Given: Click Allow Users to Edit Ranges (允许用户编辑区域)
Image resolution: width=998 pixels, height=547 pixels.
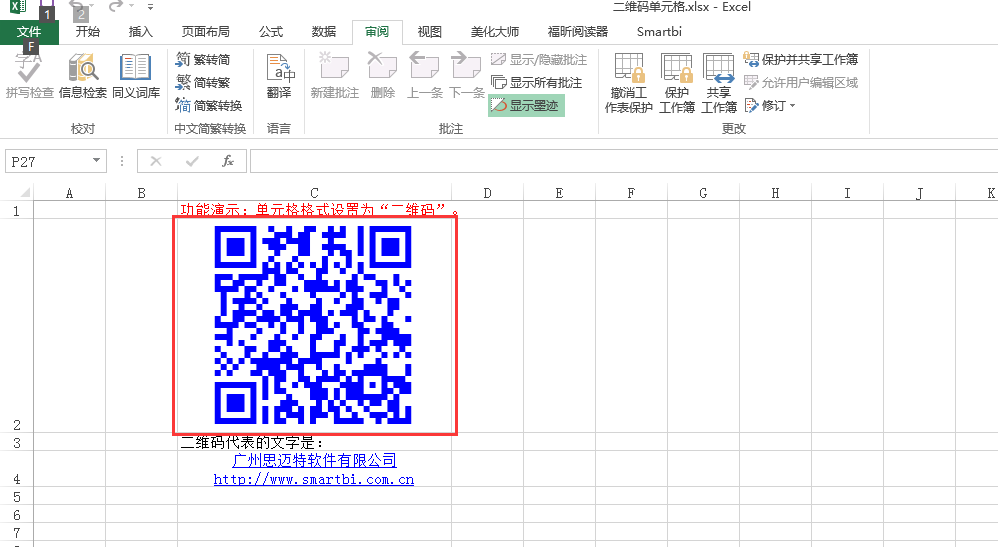Looking at the screenshot, I should pyautogui.click(x=801, y=82).
